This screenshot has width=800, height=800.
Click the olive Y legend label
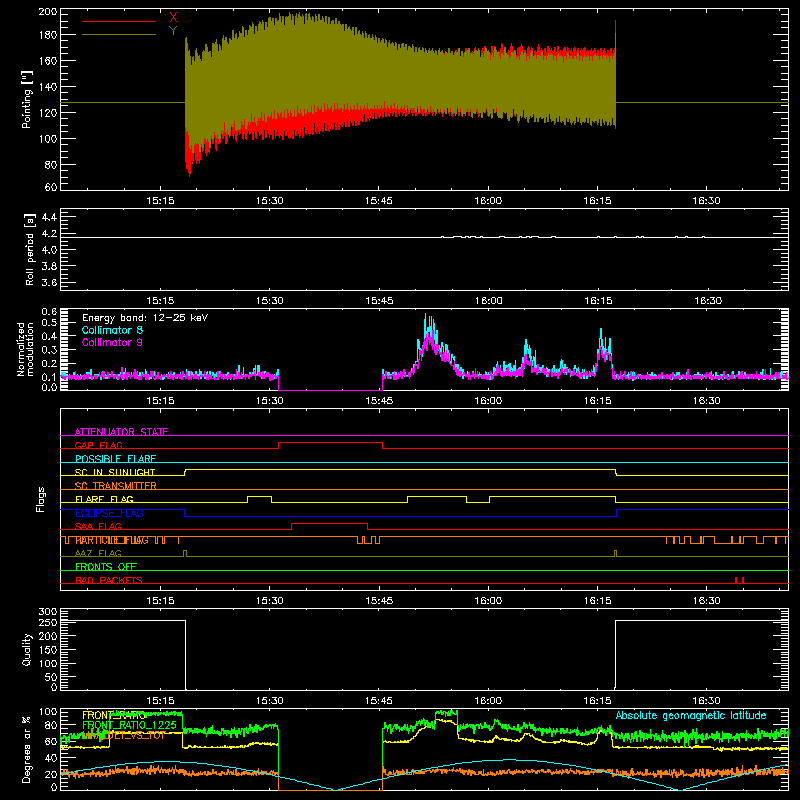[173, 31]
